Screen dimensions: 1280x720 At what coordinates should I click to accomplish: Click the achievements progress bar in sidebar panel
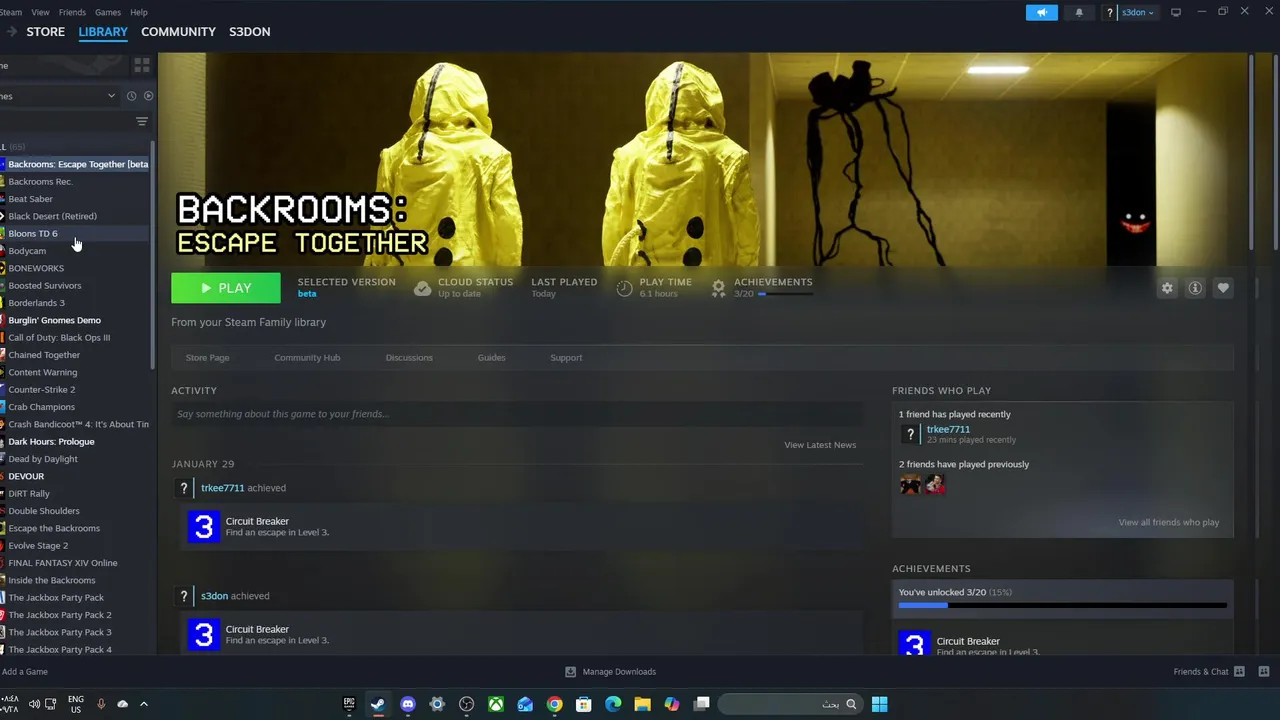[x=1062, y=605]
